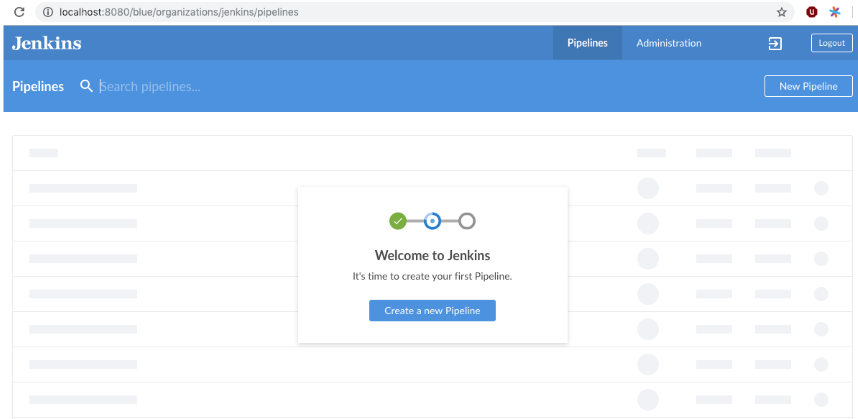
Task: Click the grey unfinished step circle
Action: tap(467, 221)
